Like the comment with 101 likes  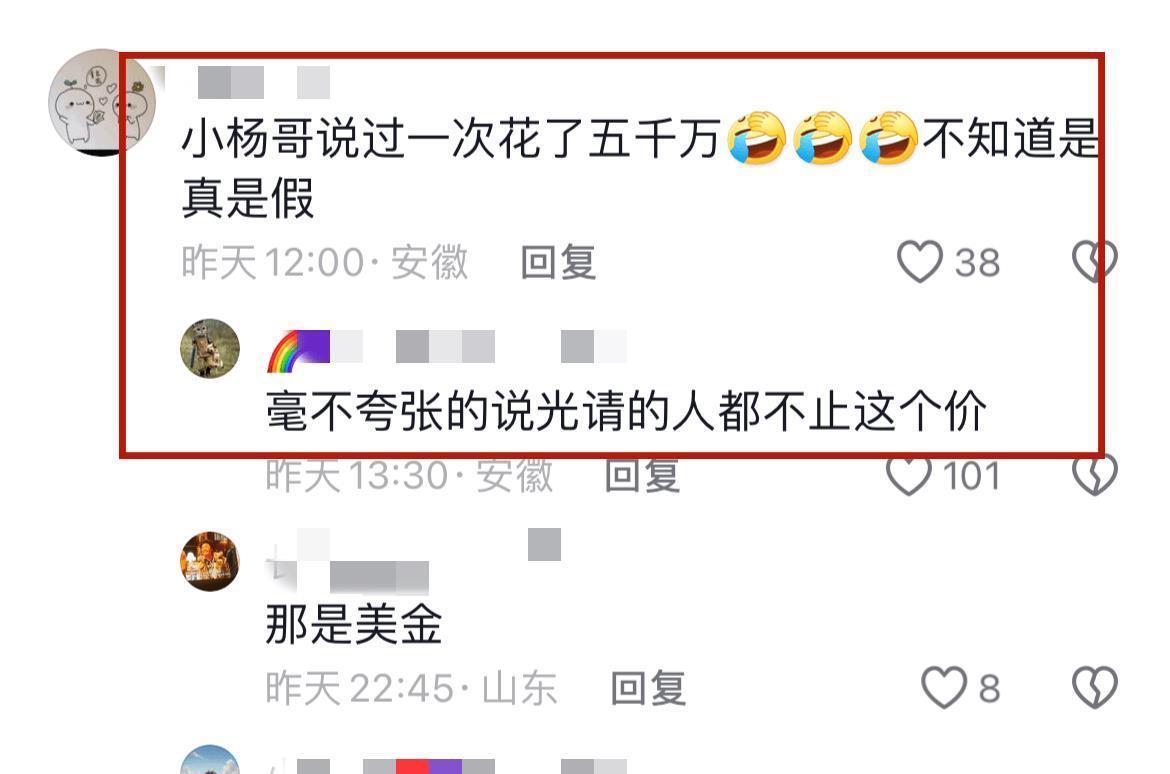pos(909,475)
